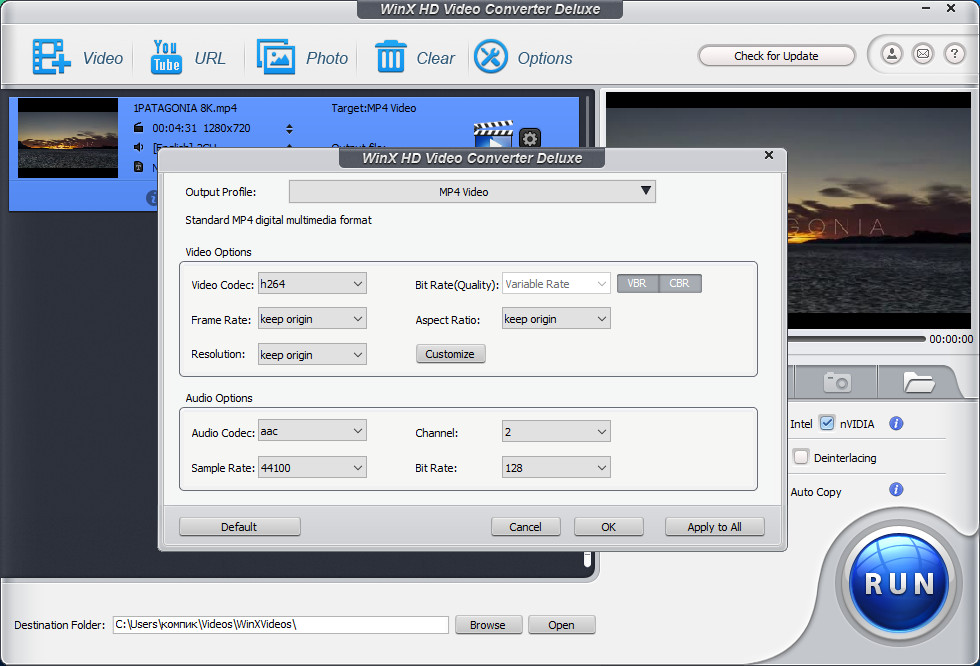Open the Photo slideshow tool
This screenshot has height=666, width=980.
coord(276,57)
